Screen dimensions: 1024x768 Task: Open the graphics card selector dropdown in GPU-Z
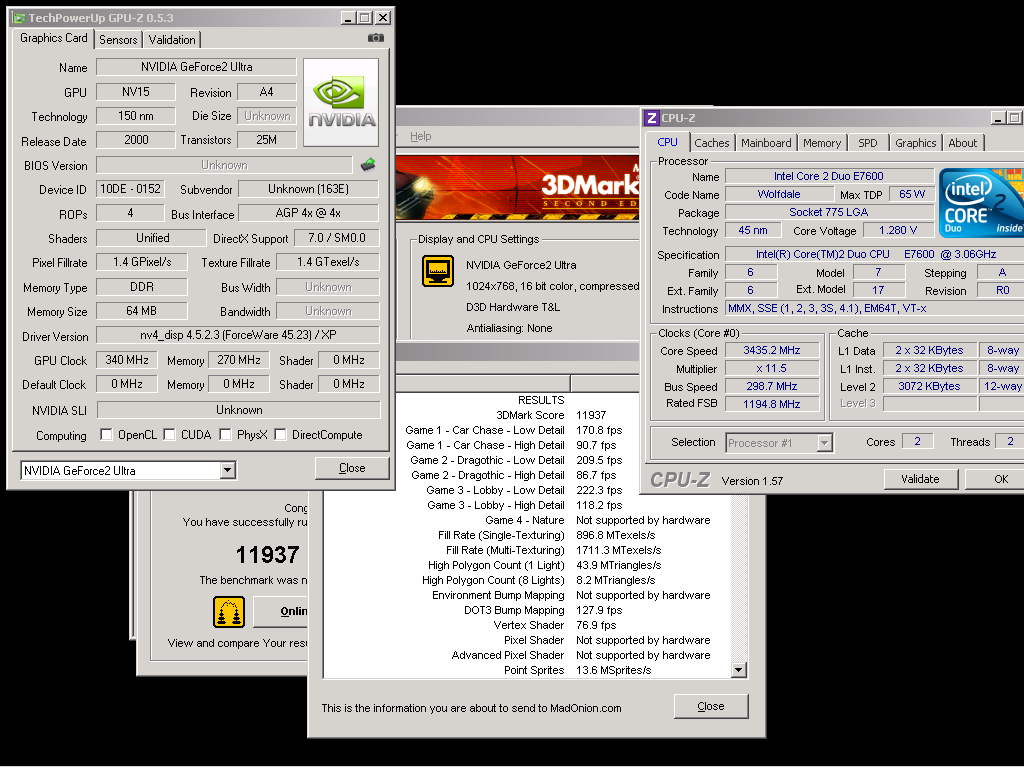227,470
